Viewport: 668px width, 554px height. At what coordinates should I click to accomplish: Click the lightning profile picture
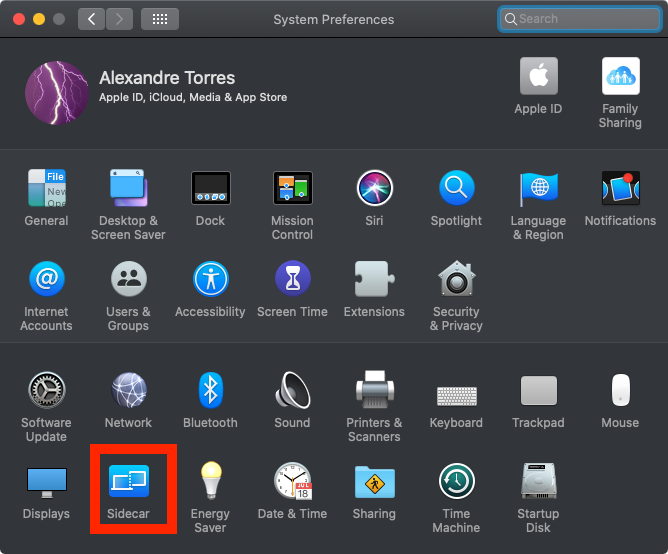click(57, 93)
